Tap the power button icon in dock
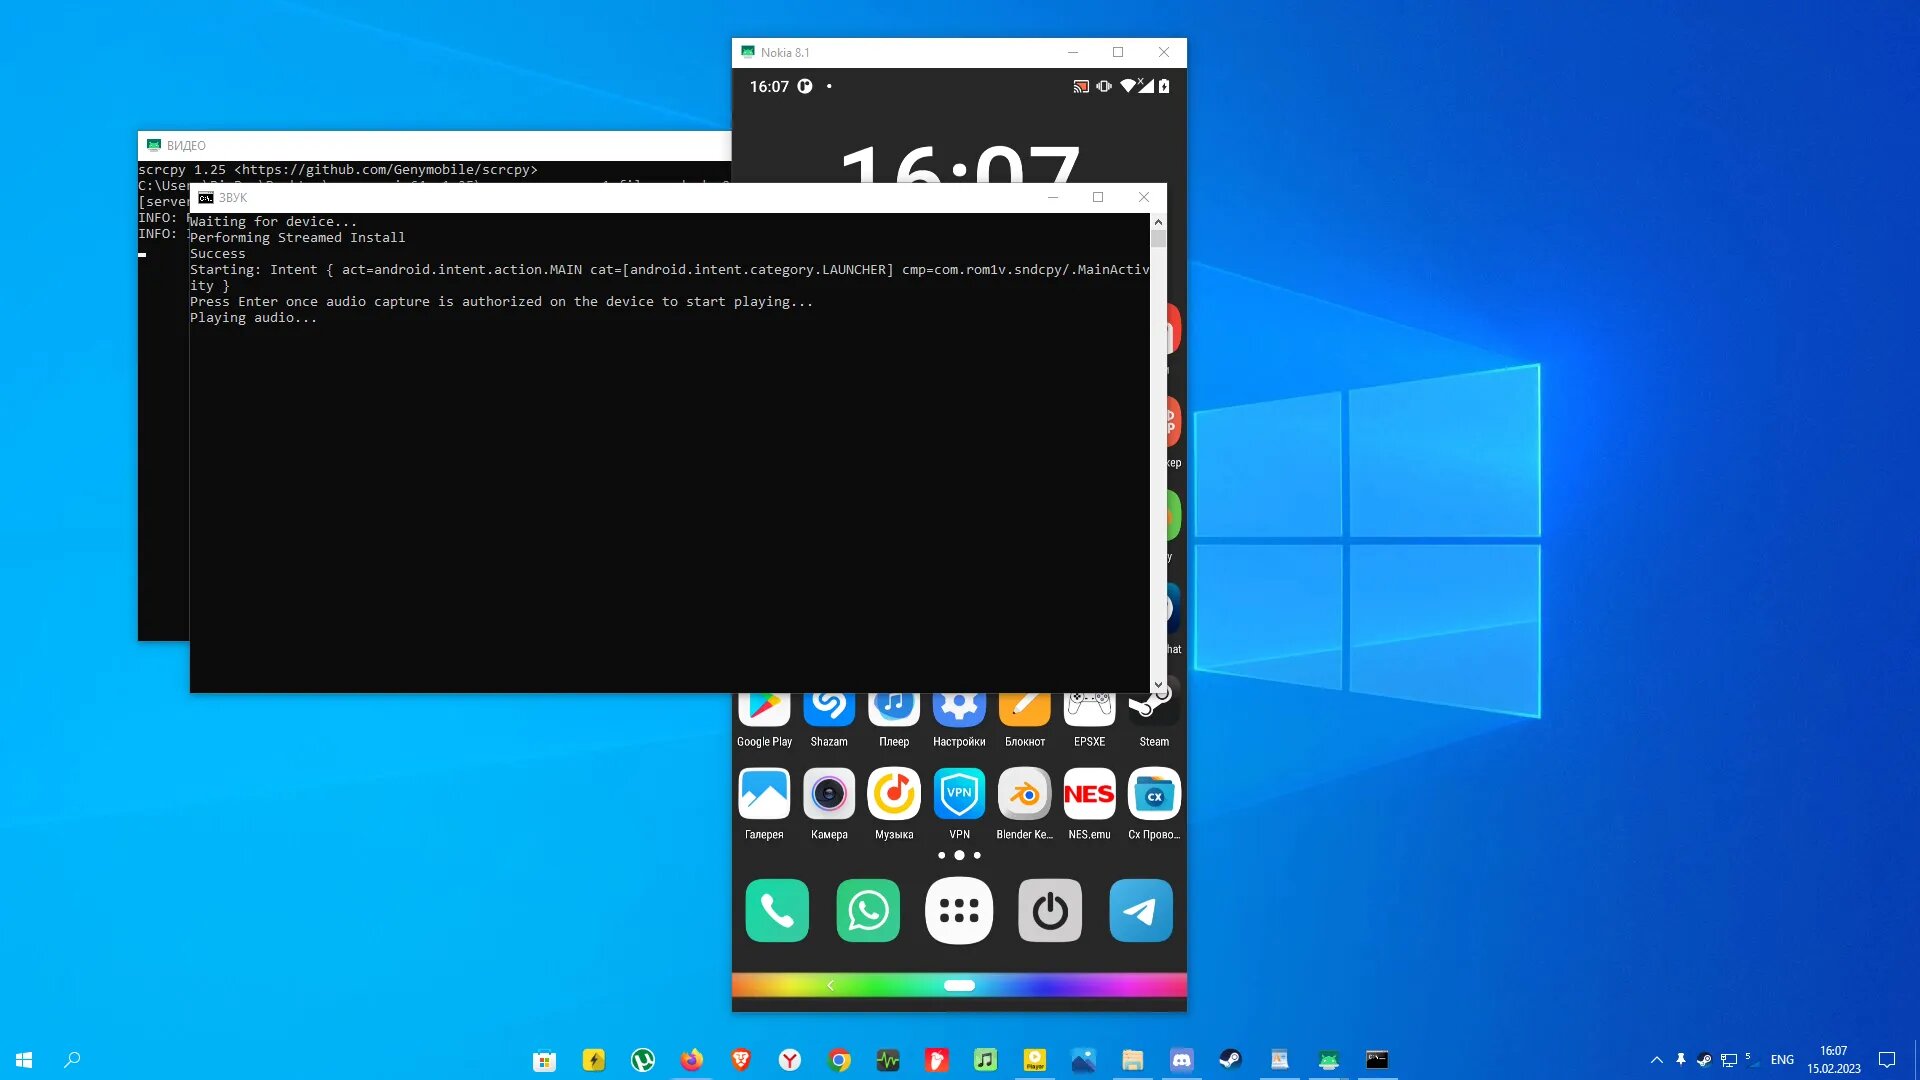Viewport: 1920px width, 1080px height. pyautogui.click(x=1049, y=910)
